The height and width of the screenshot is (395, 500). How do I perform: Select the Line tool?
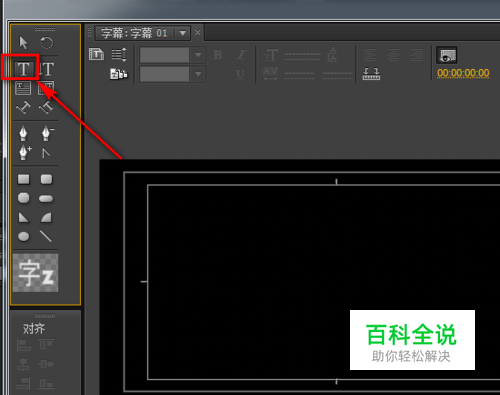pos(46,236)
